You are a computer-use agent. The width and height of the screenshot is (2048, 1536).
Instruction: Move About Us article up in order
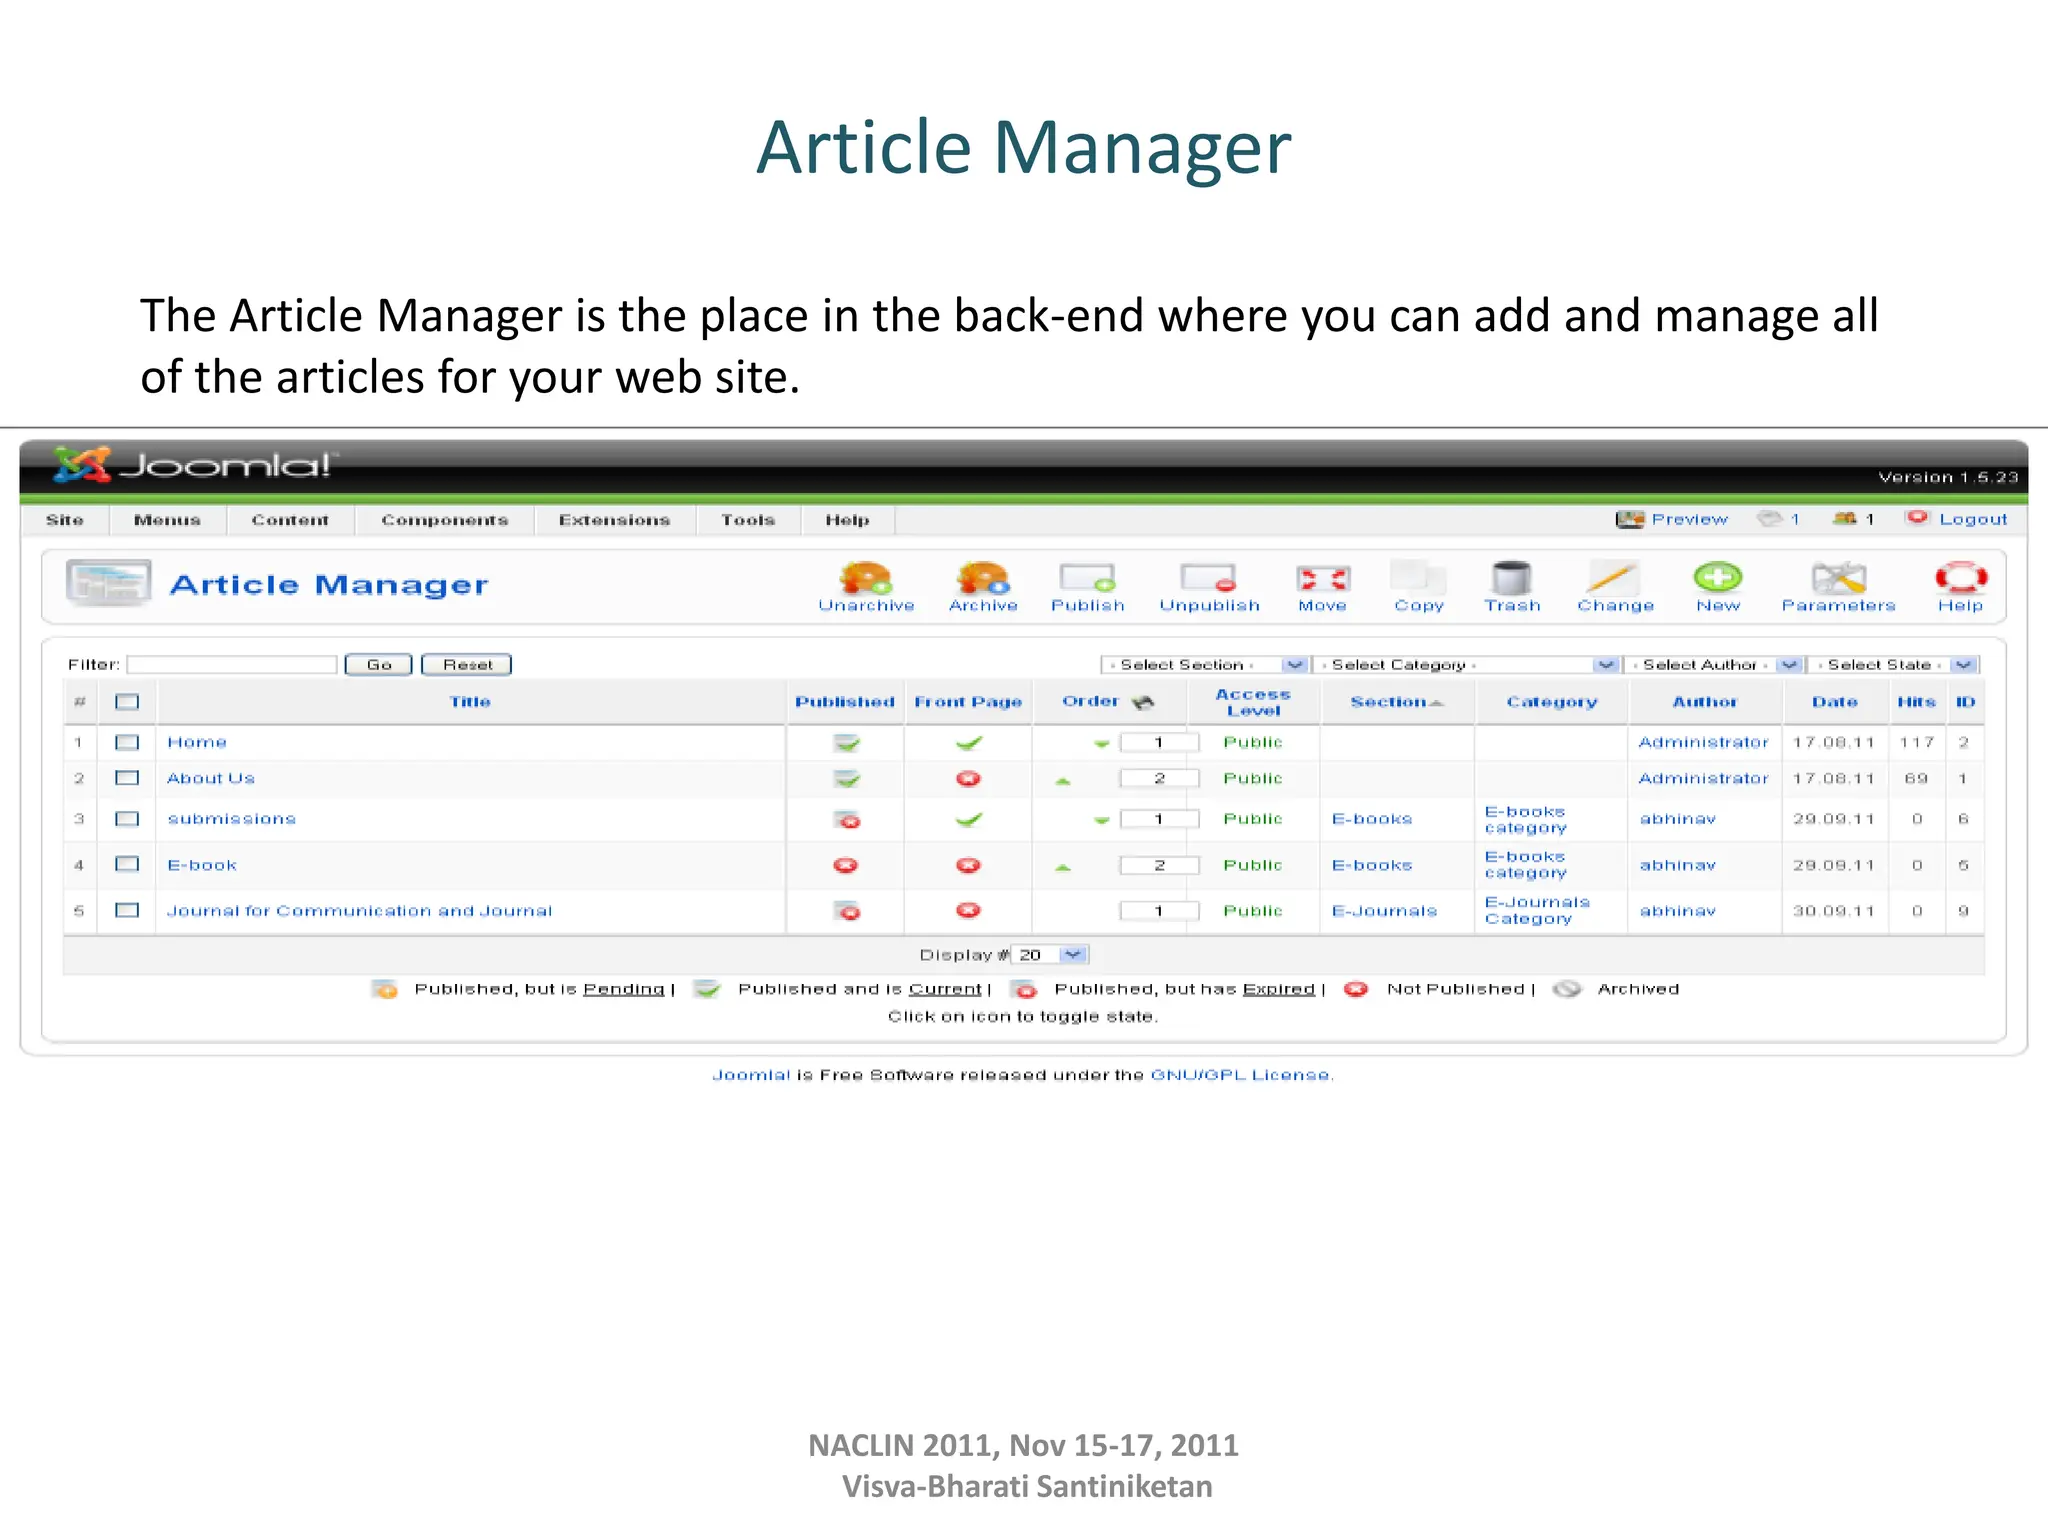pos(1063,781)
